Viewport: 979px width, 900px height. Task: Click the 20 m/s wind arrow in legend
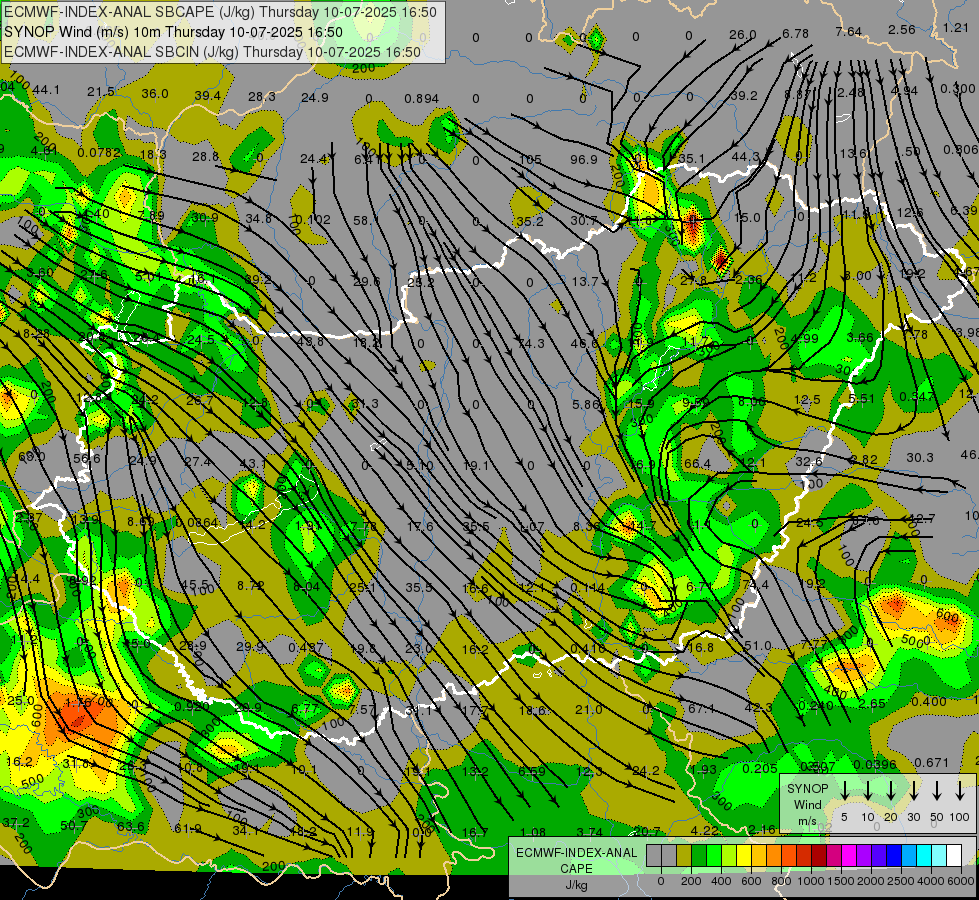(x=890, y=790)
